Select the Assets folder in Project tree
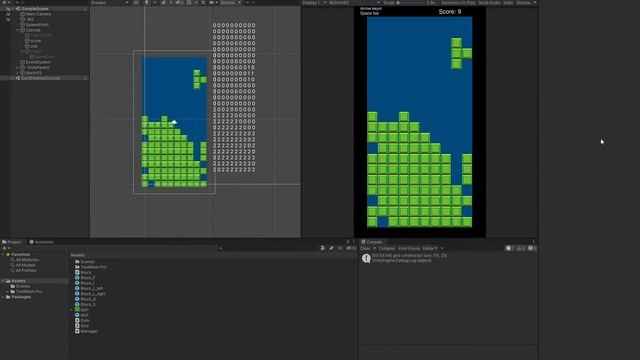The width and height of the screenshot is (640, 360). coord(18,281)
